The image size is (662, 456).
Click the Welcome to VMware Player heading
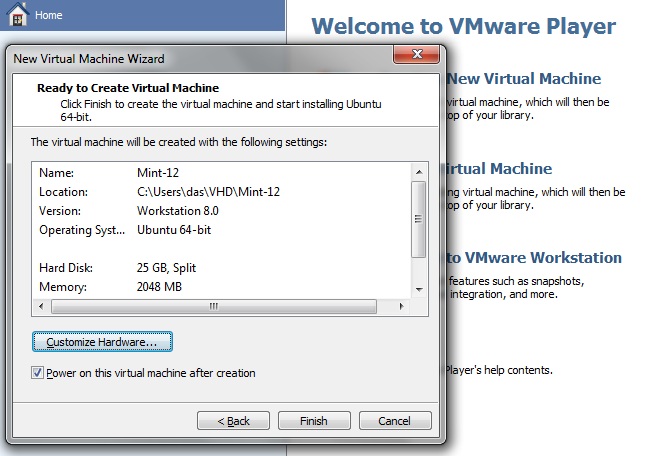click(x=464, y=26)
